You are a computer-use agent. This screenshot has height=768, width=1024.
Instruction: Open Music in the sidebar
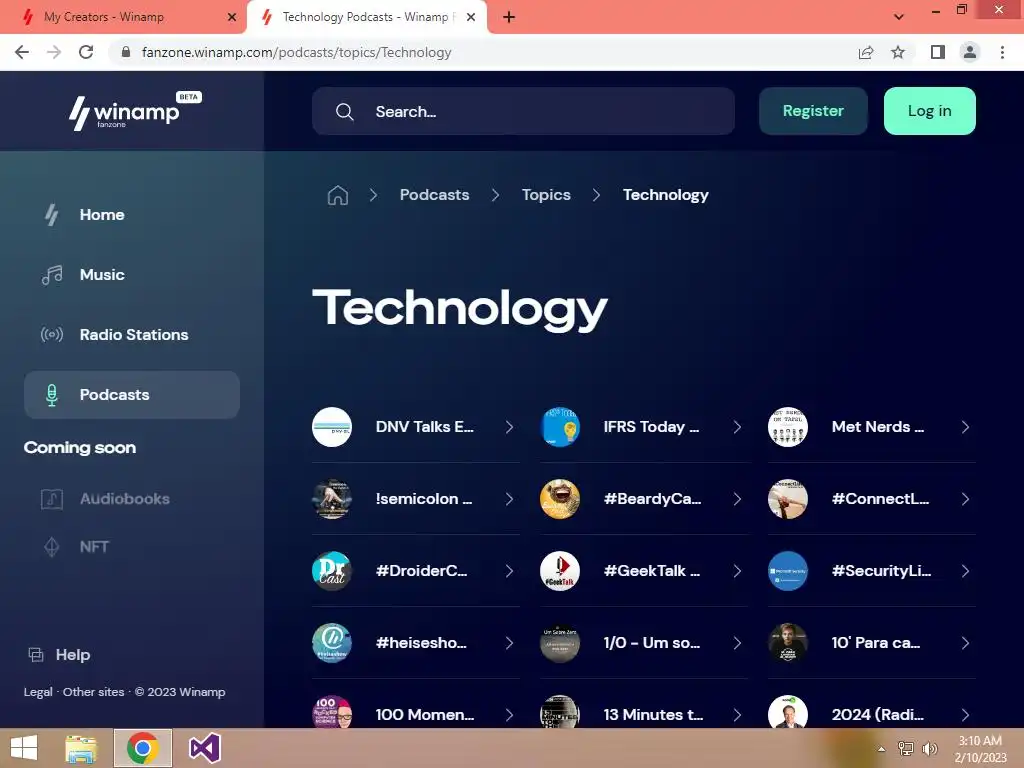pos(132,275)
